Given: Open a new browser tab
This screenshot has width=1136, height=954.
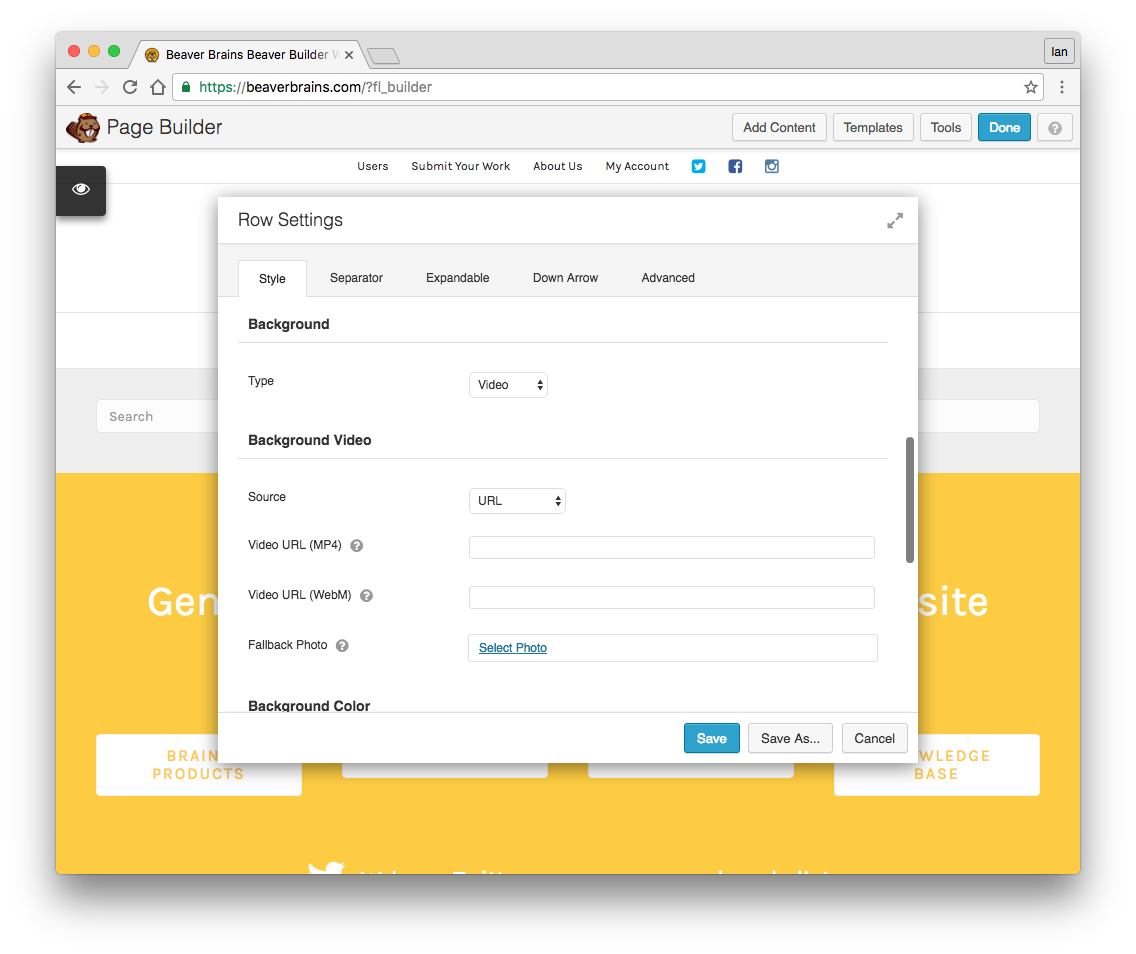Looking at the screenshot, I should (383, 56).
